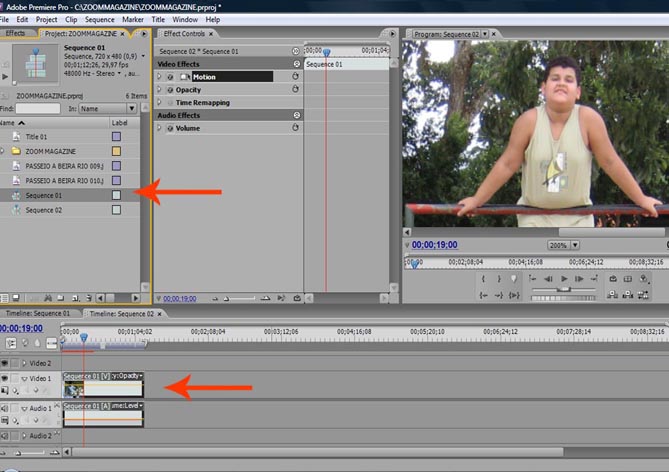The width and height of the screenshot is (669, 472).
Task: Hide the Video 1 track output
Action: click(6, 379)
